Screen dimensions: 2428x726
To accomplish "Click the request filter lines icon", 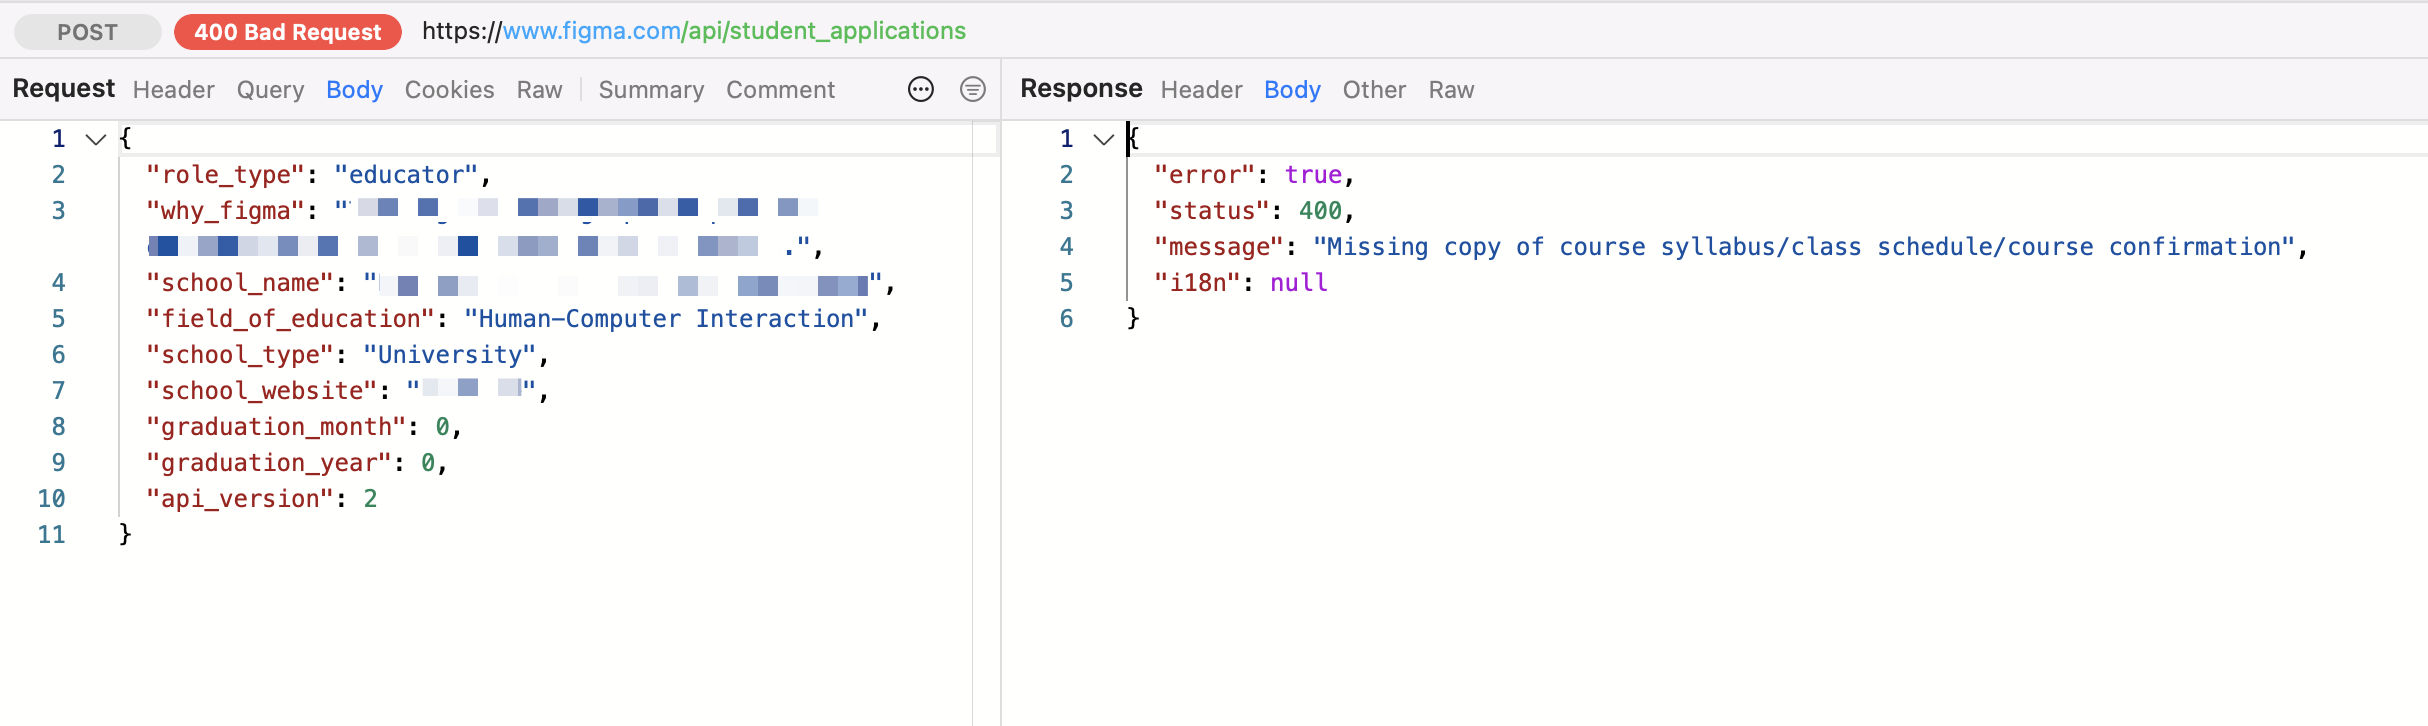I will click(x=972, y=90).
